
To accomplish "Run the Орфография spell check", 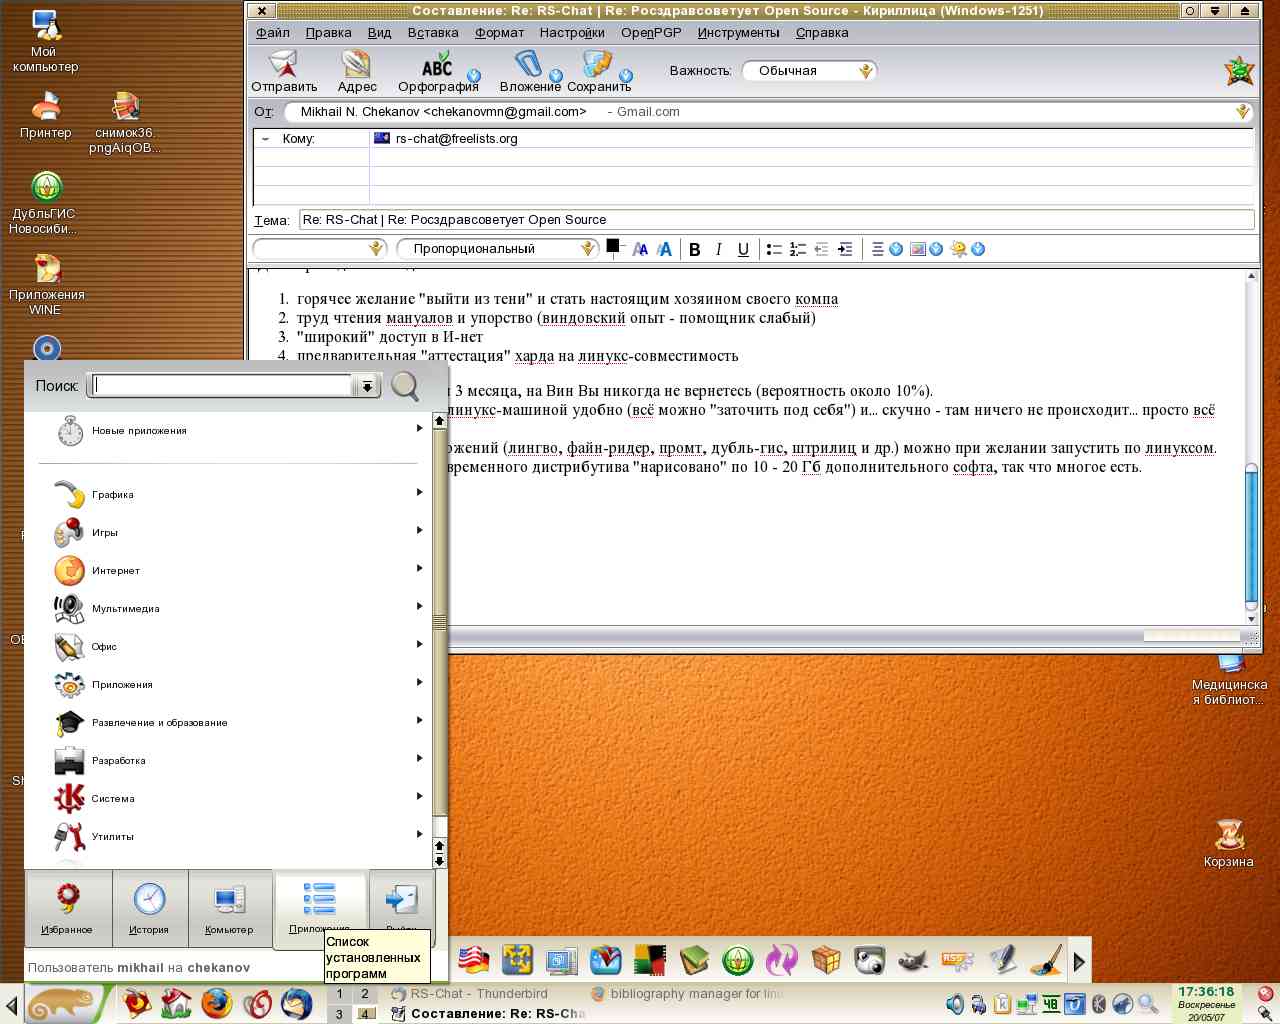I will pyautogui.click(x=437, y=66).
